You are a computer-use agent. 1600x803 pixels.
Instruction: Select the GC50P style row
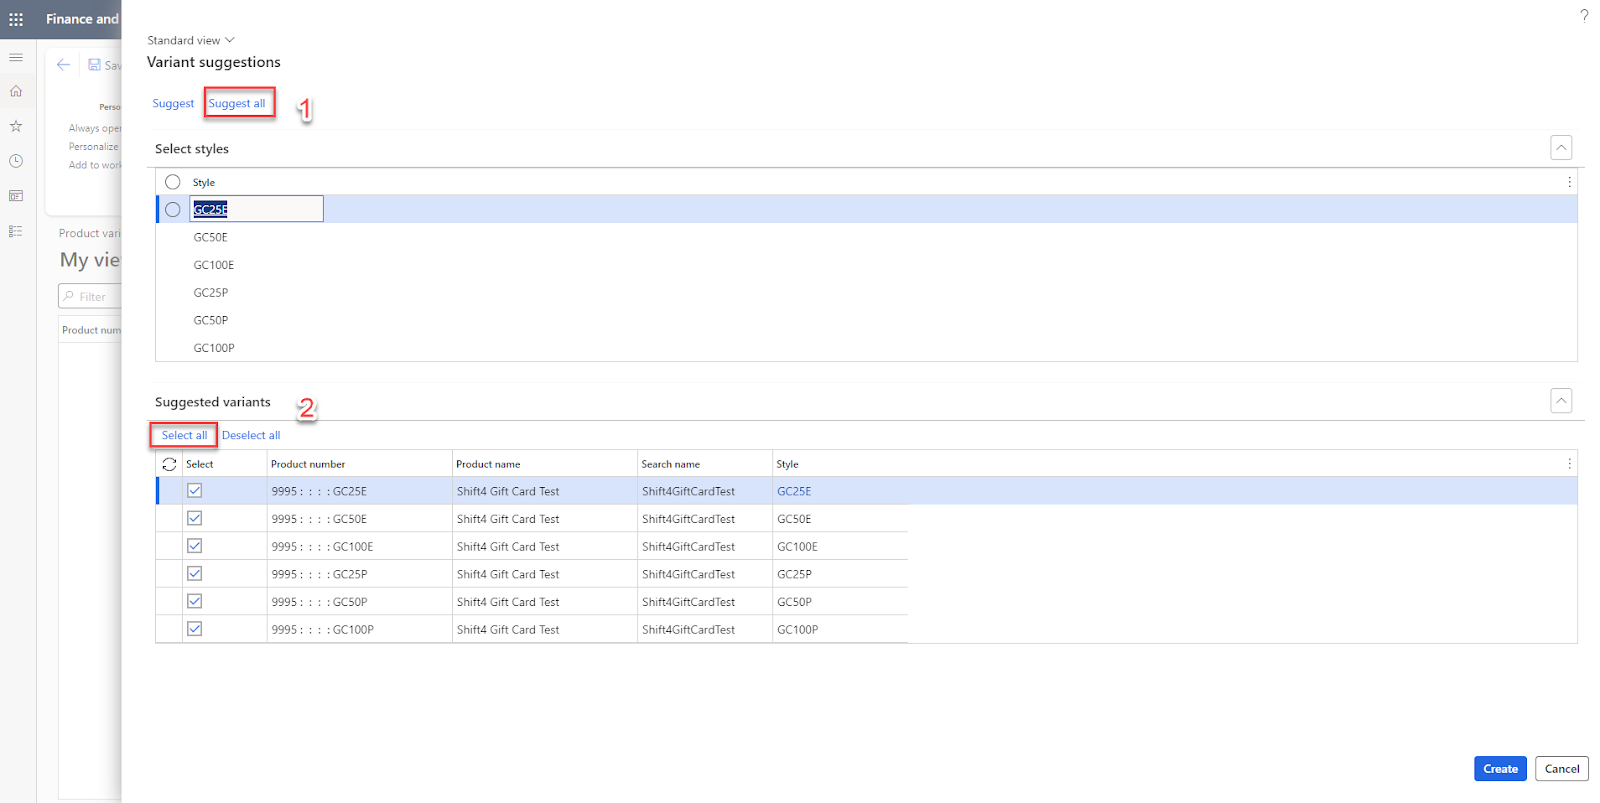point(211,320)
